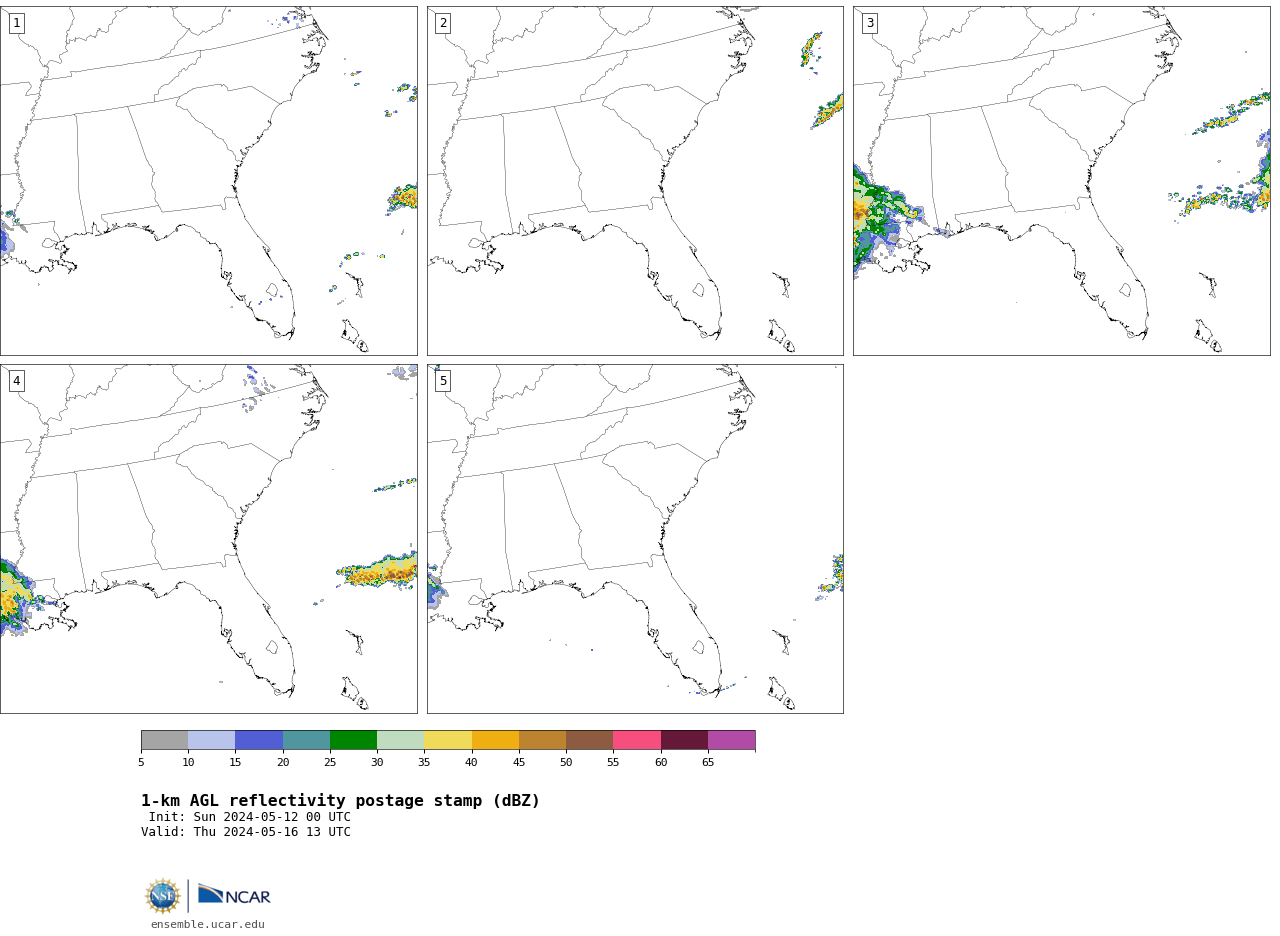Click the colorbar tick label 35
This screenshot has width=1280, height=936.
[x=424, y=763]
